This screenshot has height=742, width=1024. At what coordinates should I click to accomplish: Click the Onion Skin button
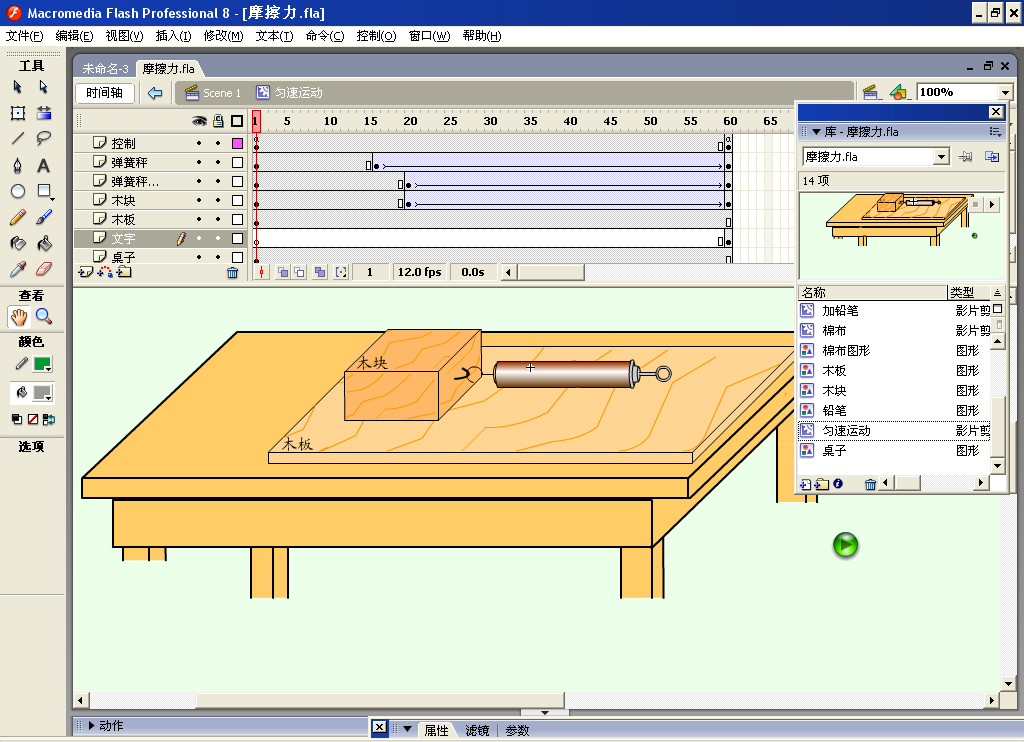tap(283, 272)
